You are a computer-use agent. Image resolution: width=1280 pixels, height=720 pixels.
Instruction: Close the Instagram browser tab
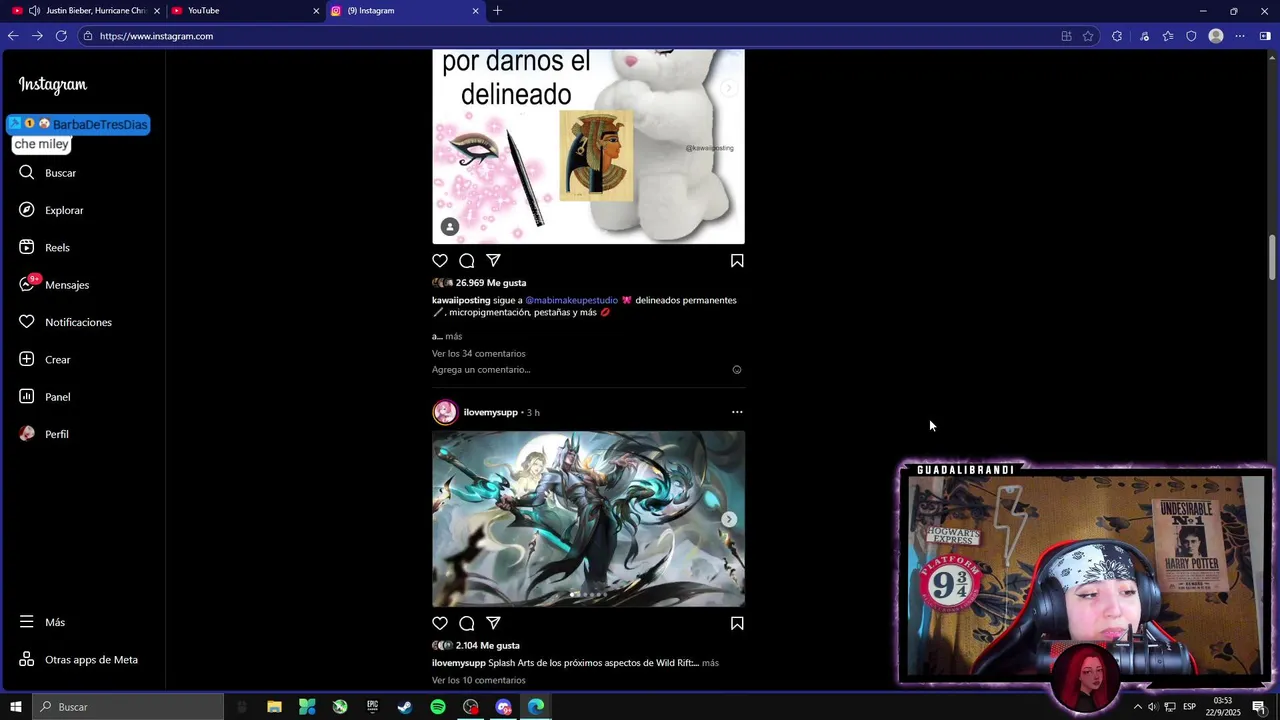475,11
